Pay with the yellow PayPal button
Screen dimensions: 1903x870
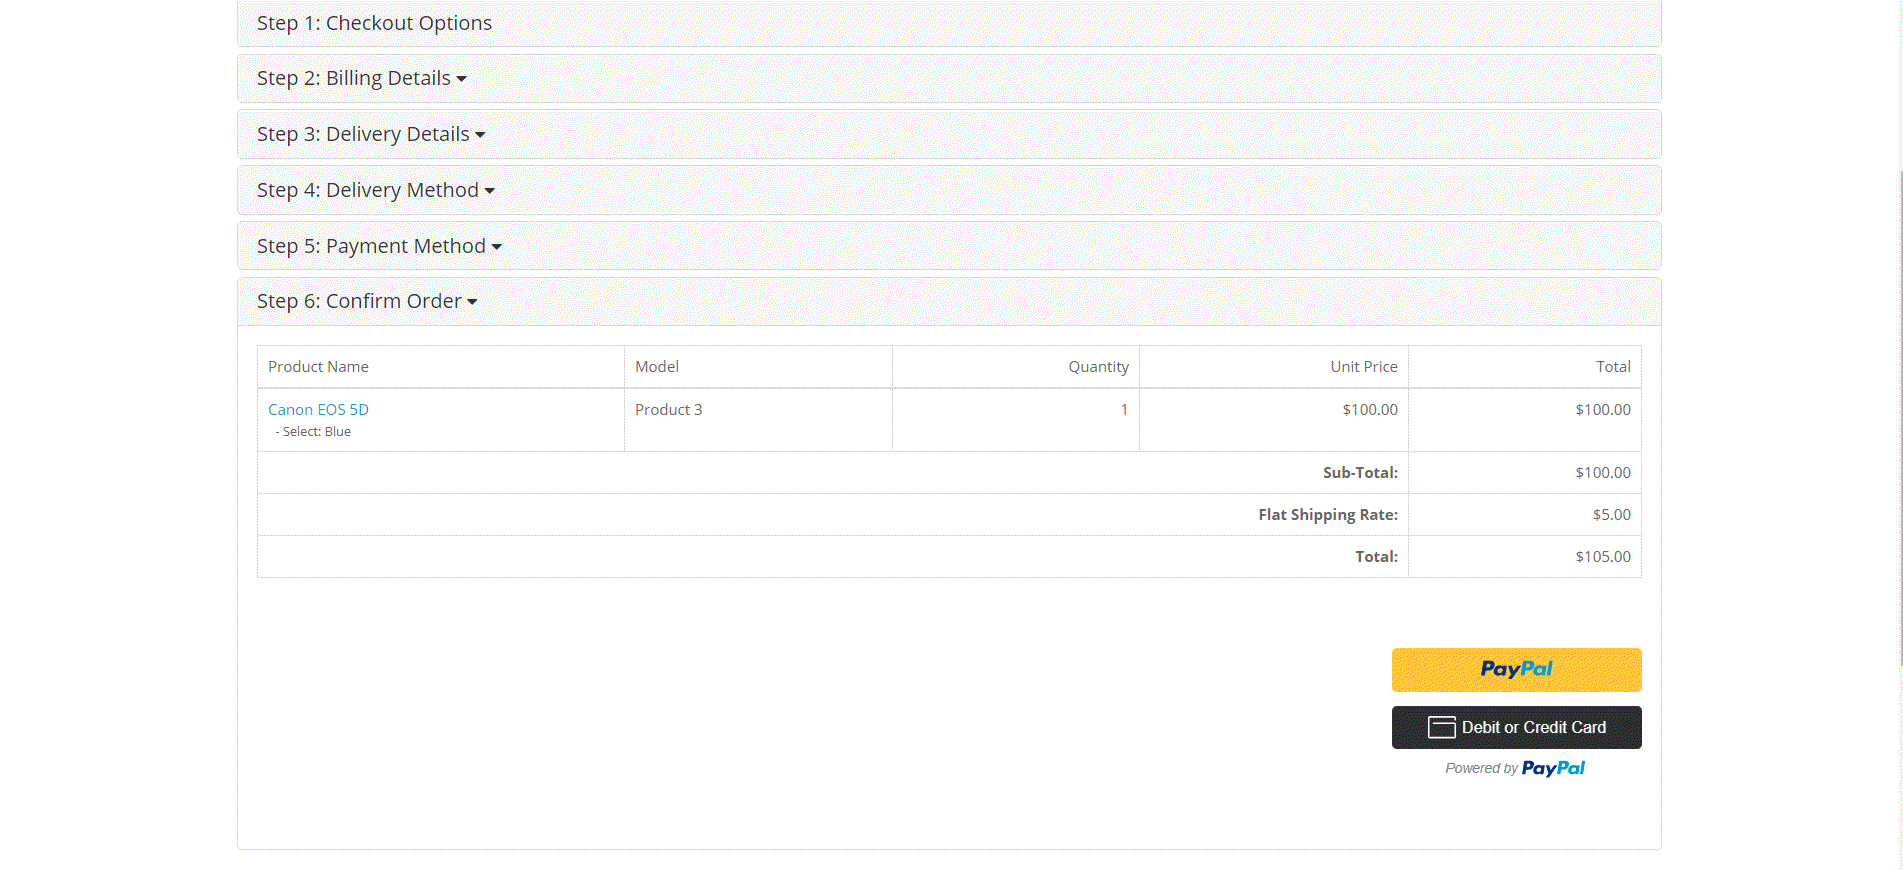1516,670
